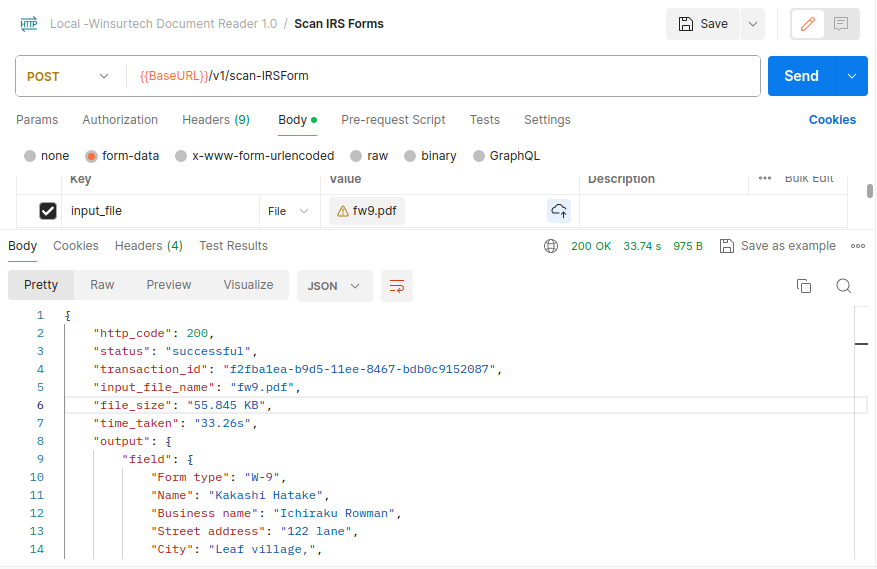This screenshot has width=877, height=569.
Task: Switch to Preview view
Action: (168, 285)
